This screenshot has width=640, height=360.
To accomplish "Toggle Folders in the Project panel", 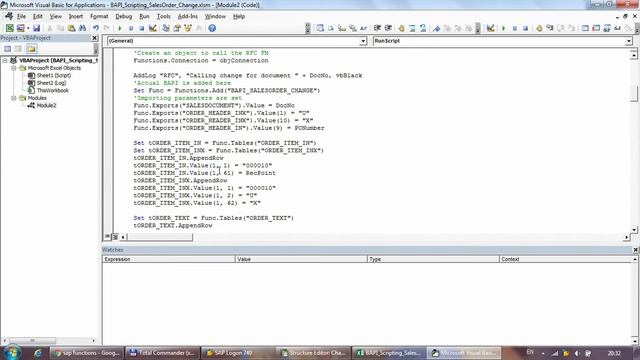I will [x=31, y=49].
